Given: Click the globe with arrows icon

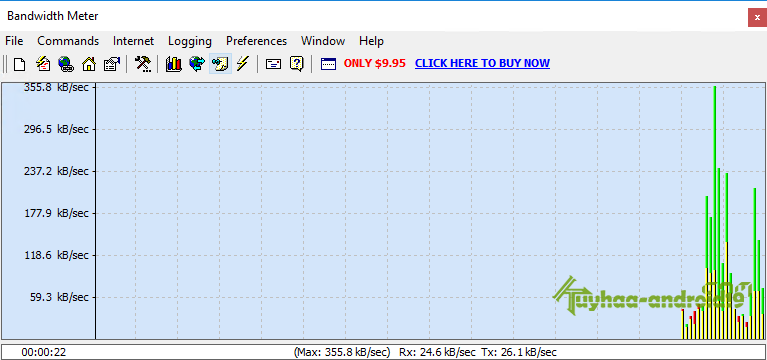Looking at the screenshot, I should click(197, 64).
